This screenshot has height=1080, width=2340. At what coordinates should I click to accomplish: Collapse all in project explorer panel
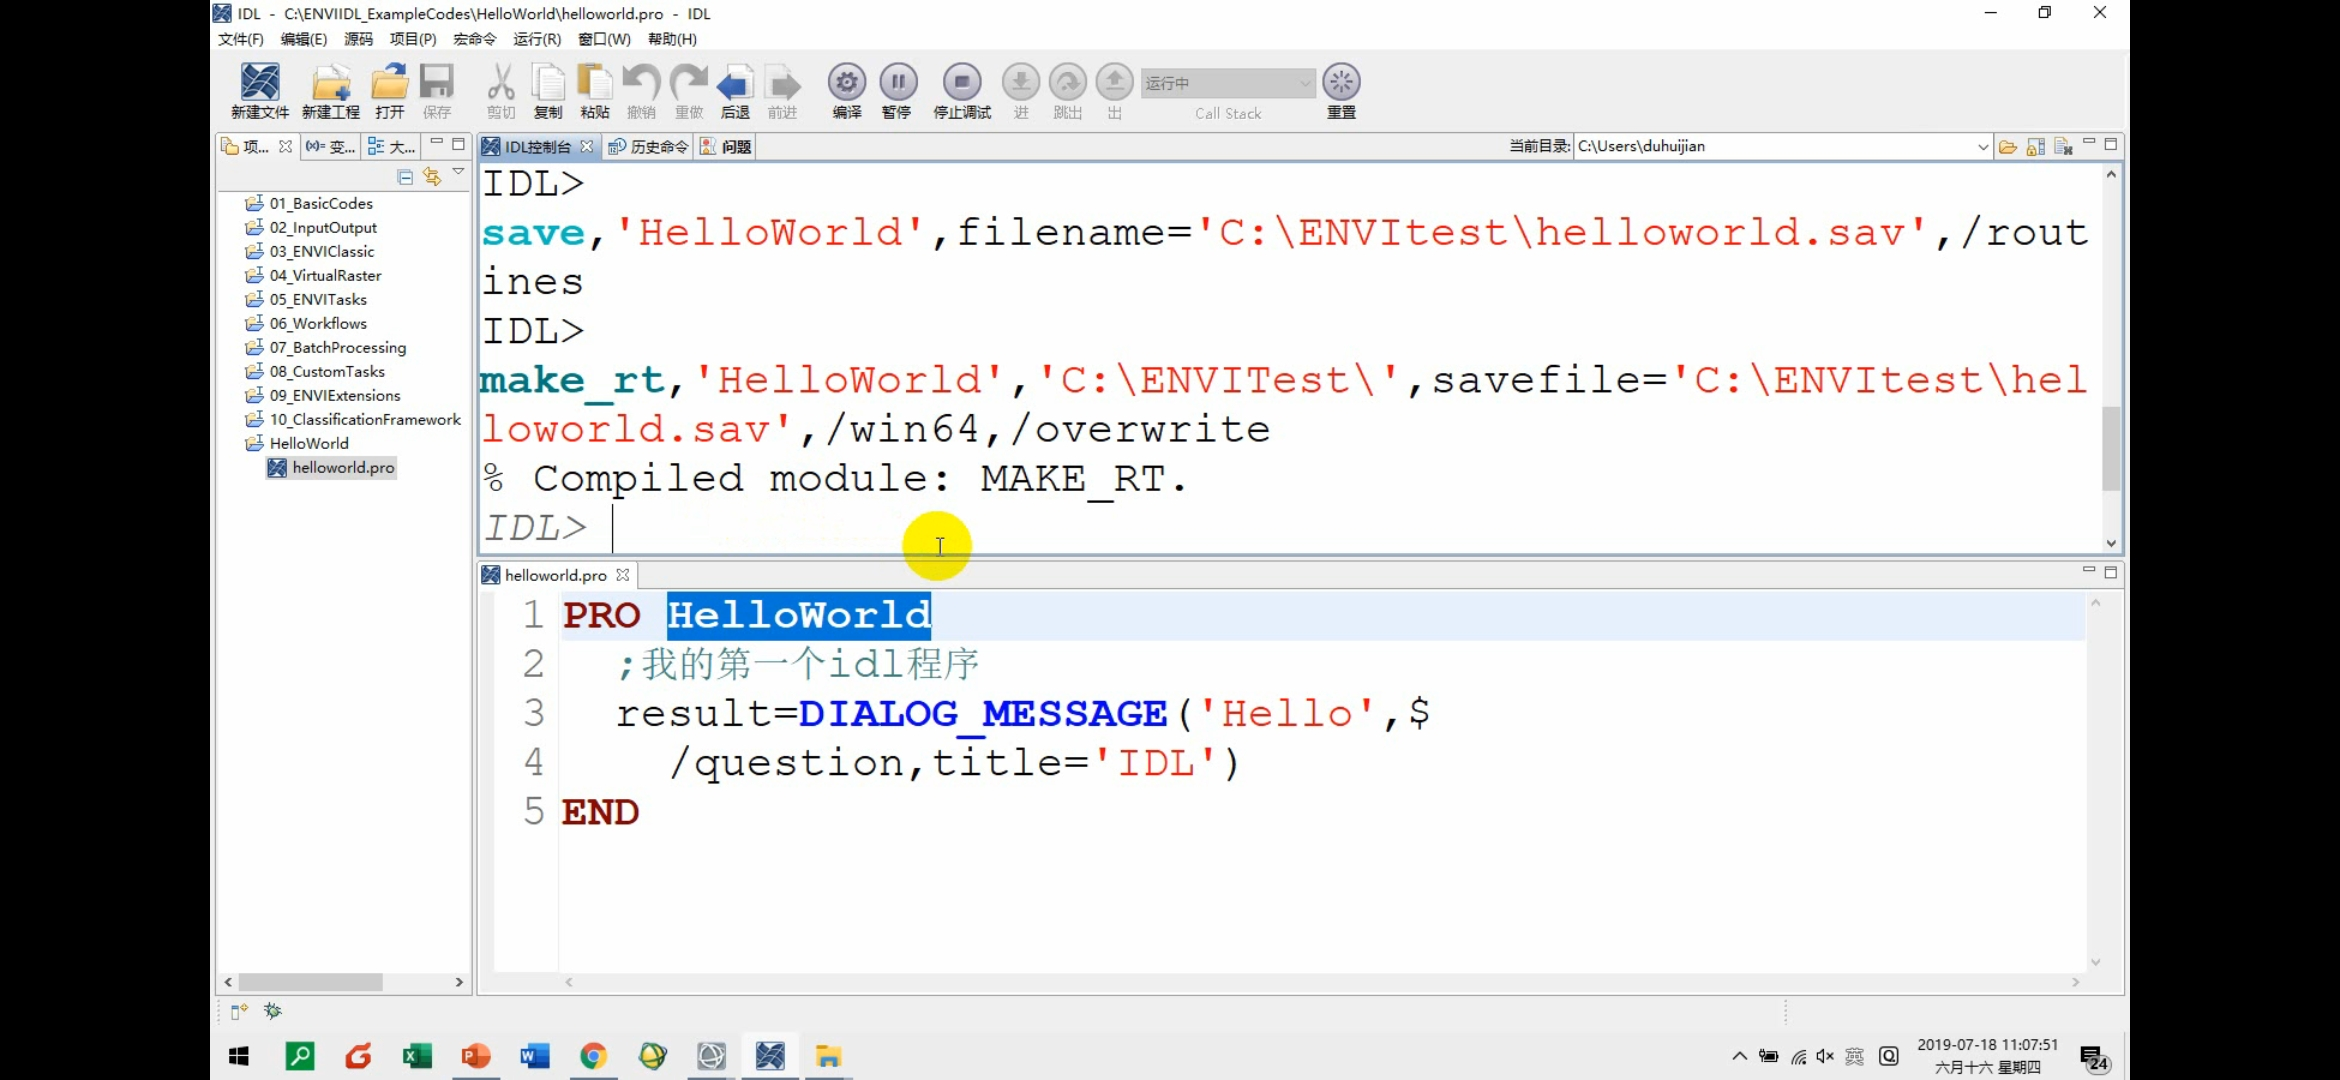pyautogui.click(x=405, y=177)
